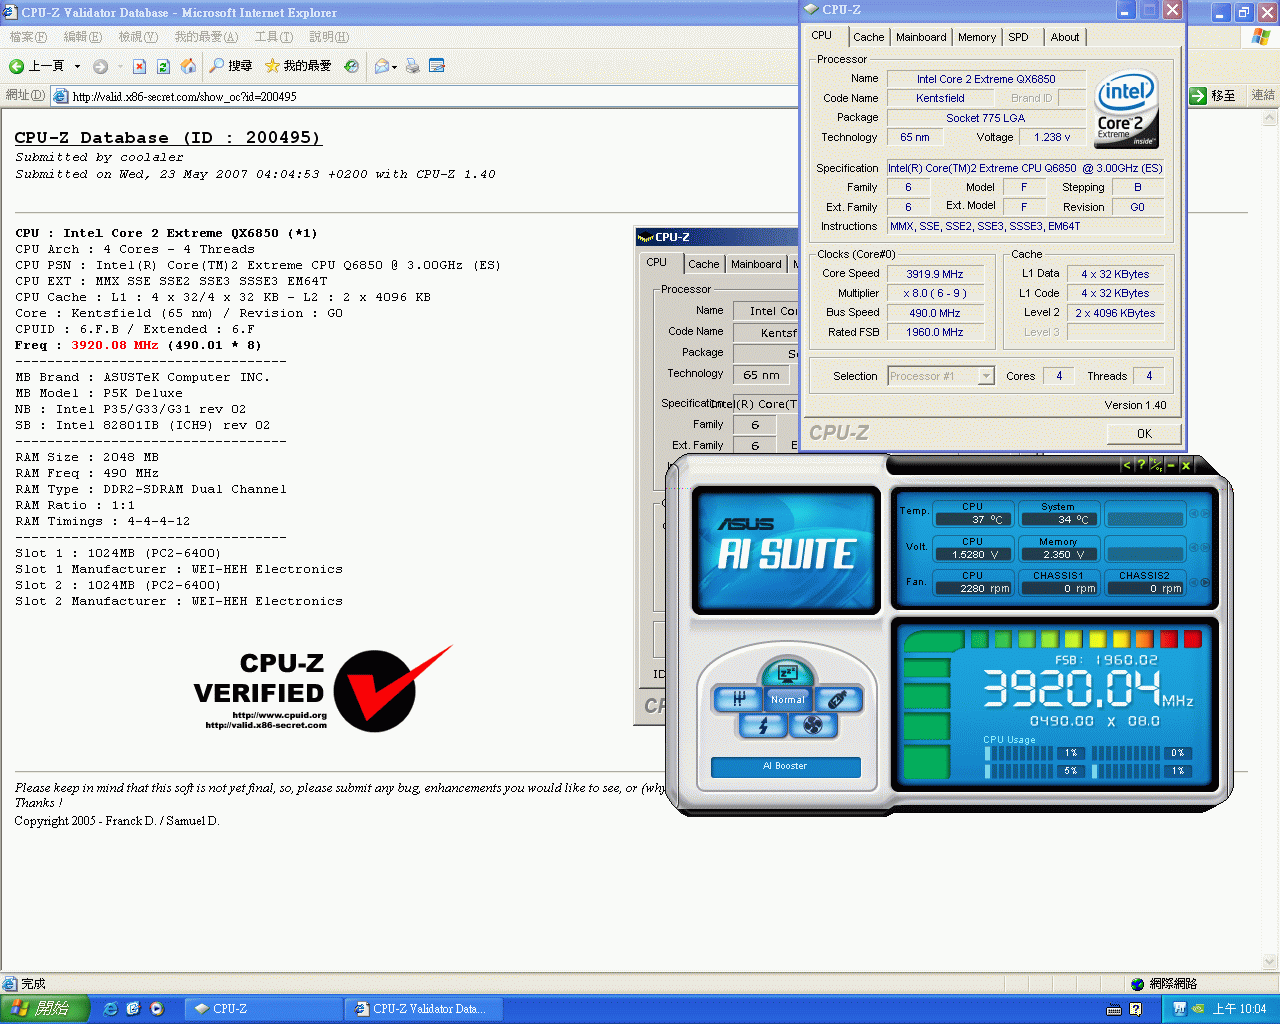Click the probe icon left of Normal button
The width and height of the screenshot is (1280, 1024).
(x=738, y=699)
